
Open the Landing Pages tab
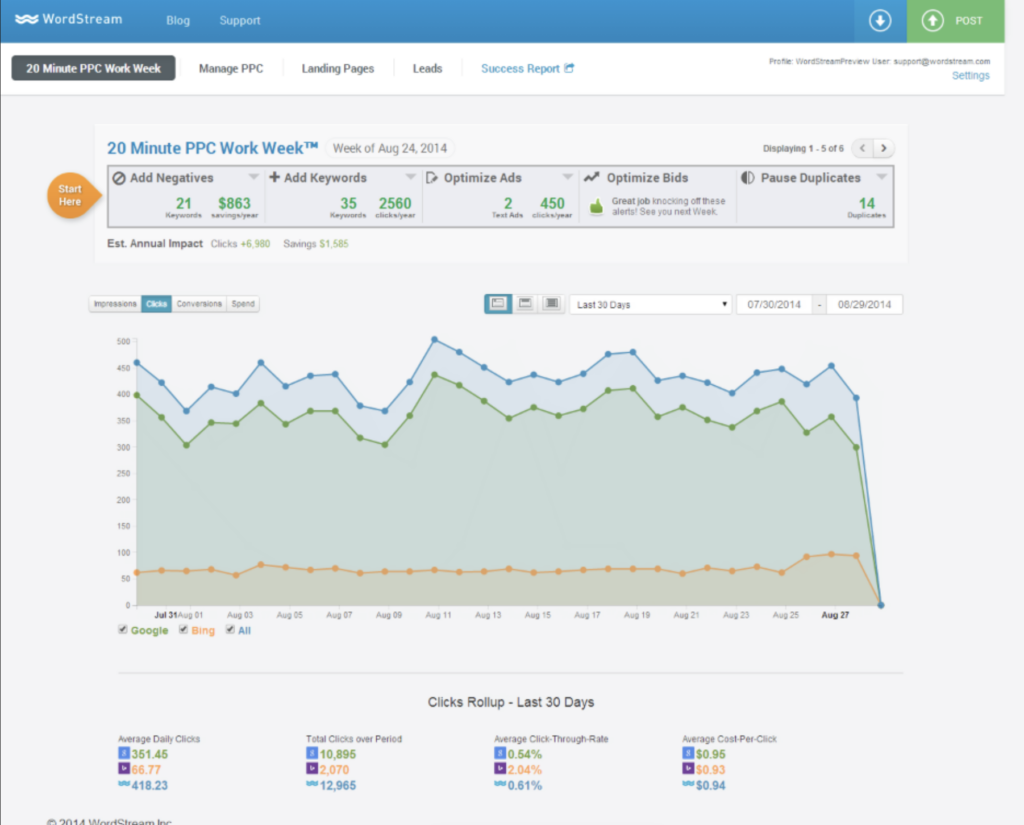click(337, 68)
